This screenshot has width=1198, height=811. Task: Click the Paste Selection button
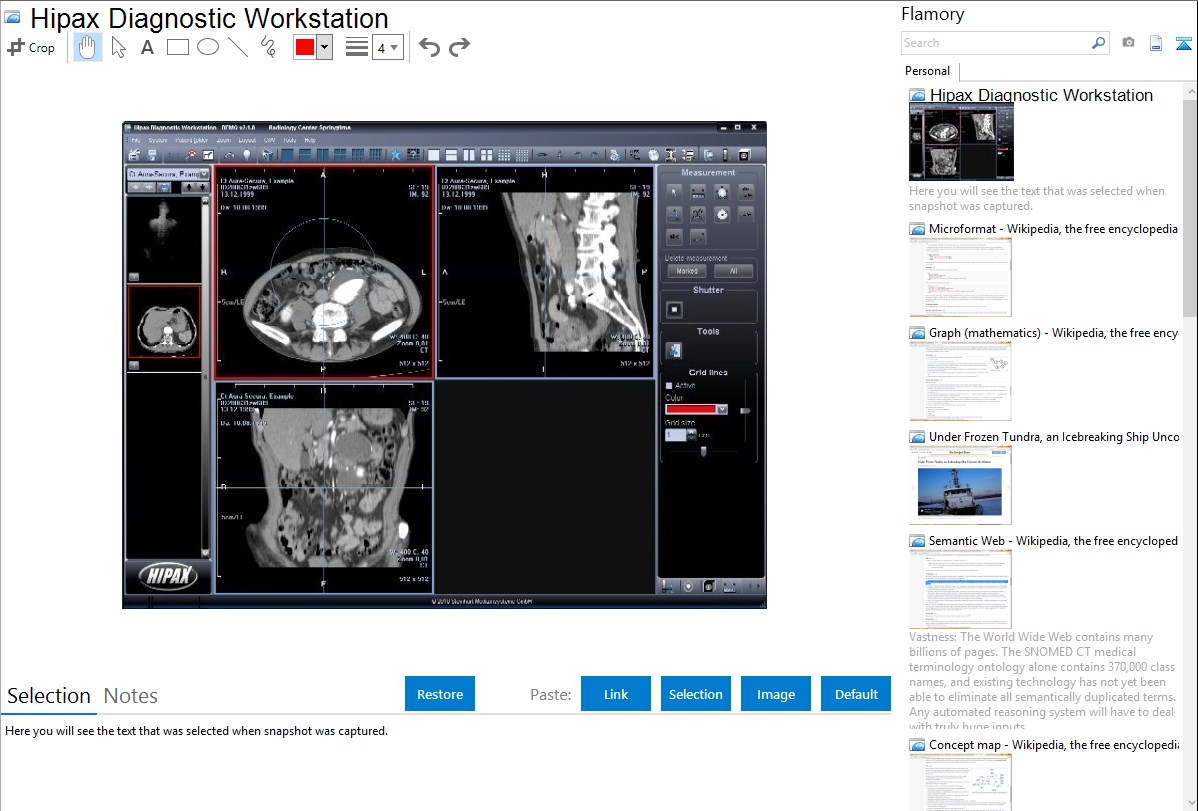[x=695, y=694]
